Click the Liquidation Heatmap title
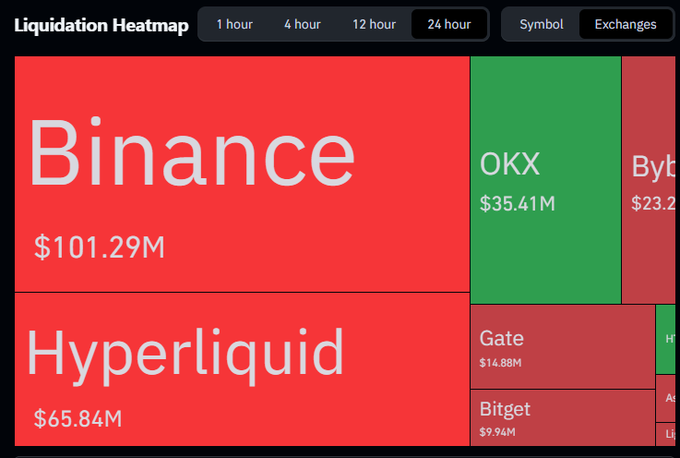680x458 pixels. click(101, 25)
